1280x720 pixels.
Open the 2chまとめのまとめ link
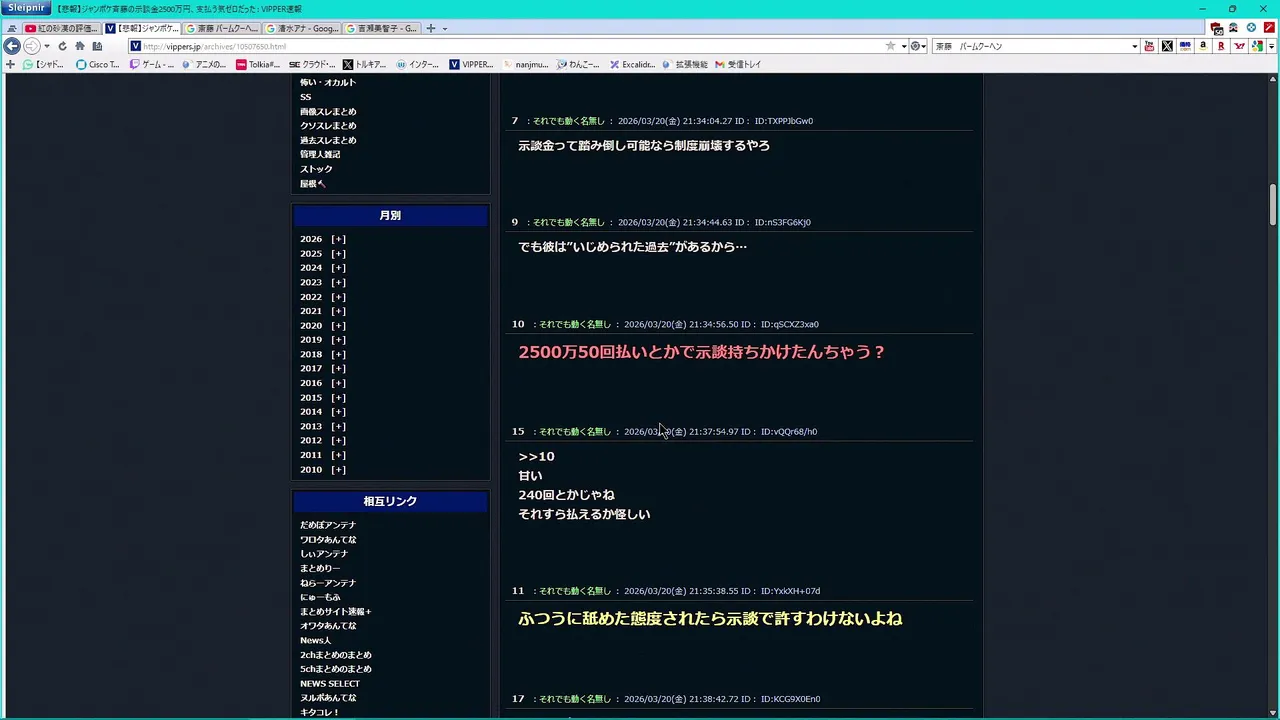(336, 655)
